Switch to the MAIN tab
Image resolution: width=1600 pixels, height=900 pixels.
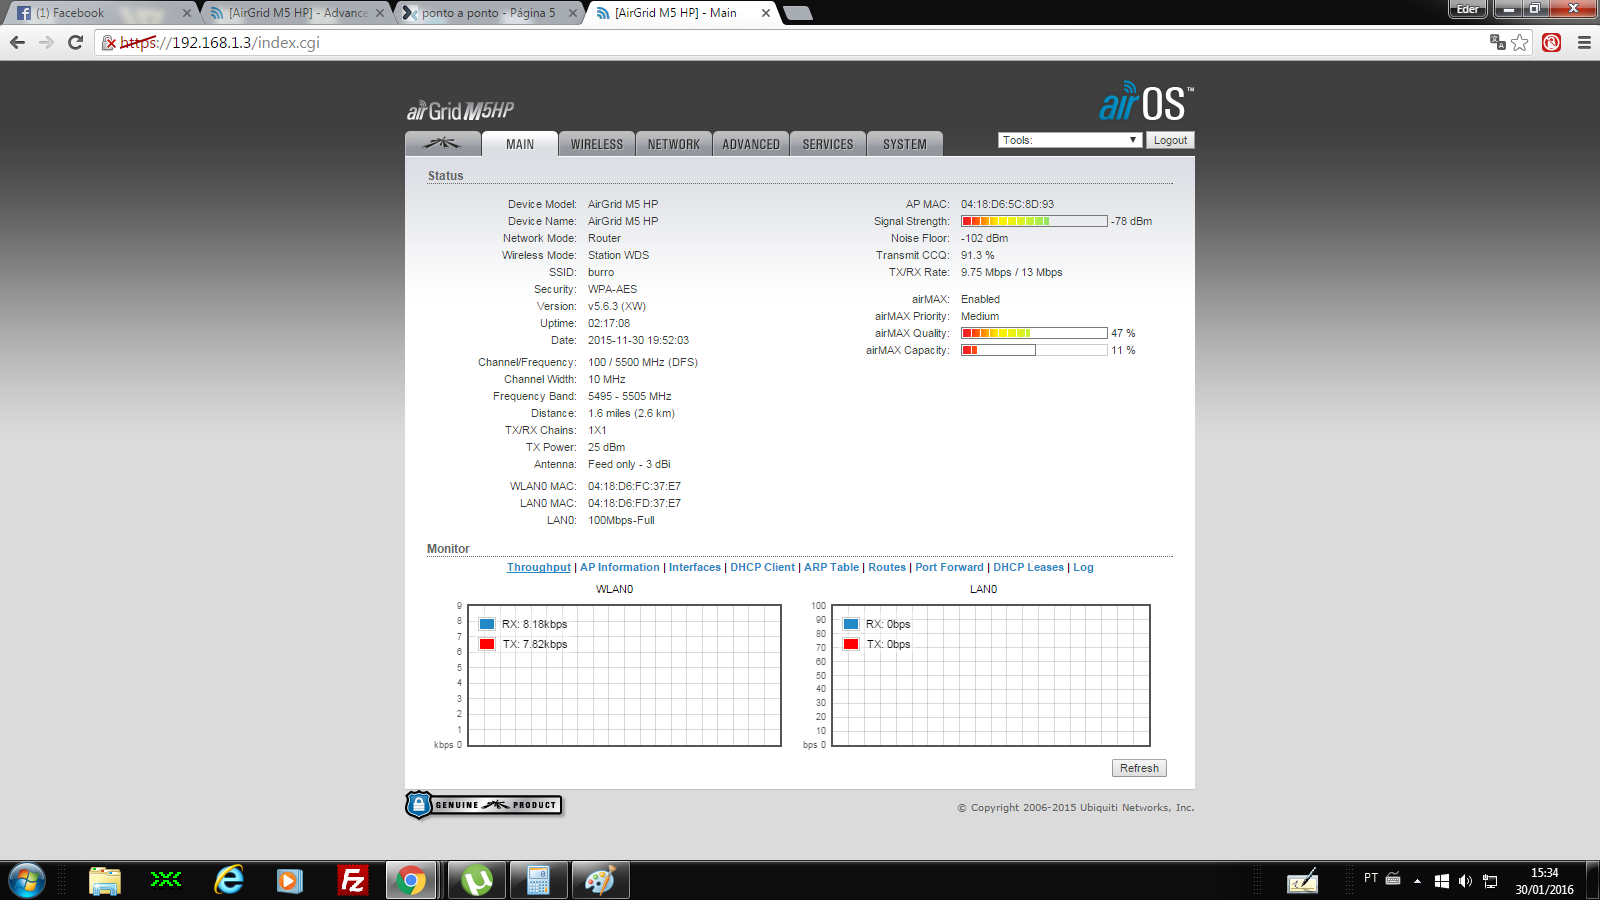[520, 144]
